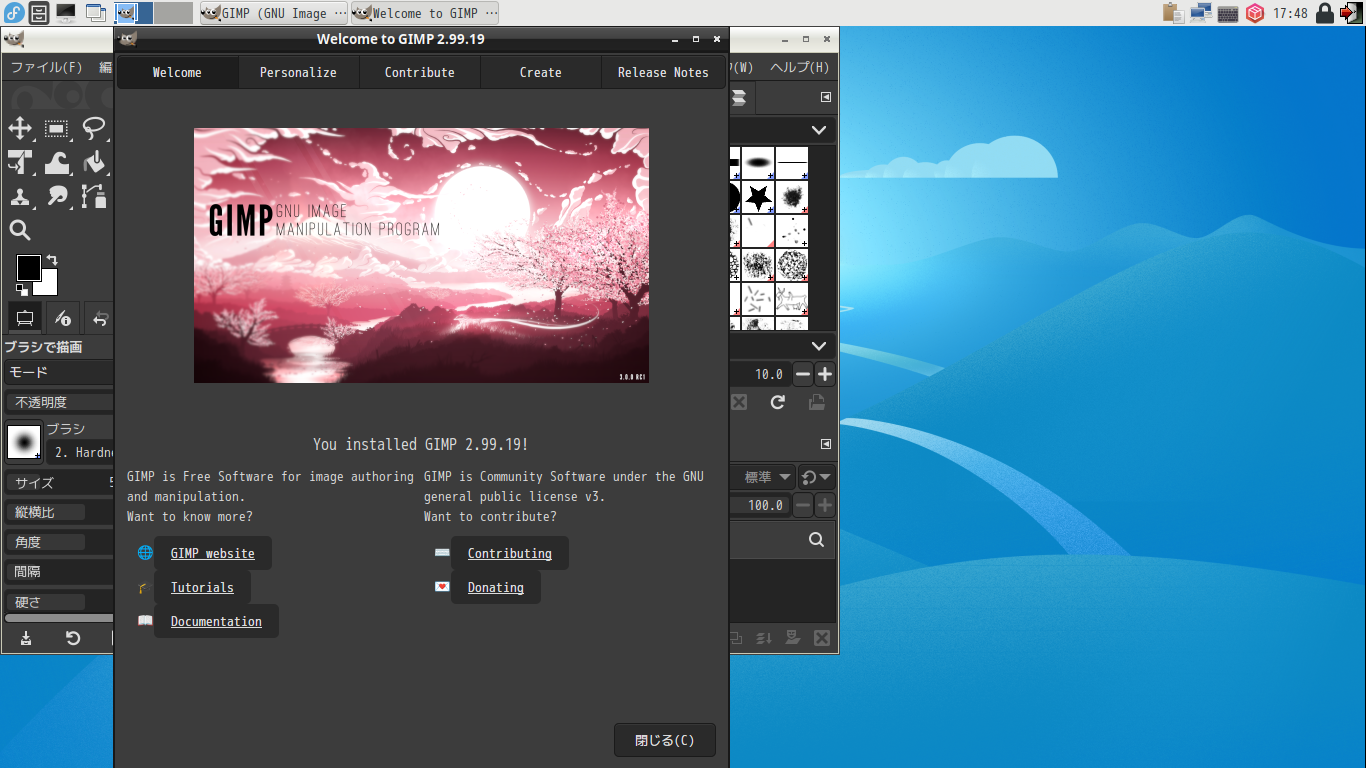Switch to GIMP (GNU Image taskbar window
This screenshot has height=768, width=1366.
coord(275,13)
